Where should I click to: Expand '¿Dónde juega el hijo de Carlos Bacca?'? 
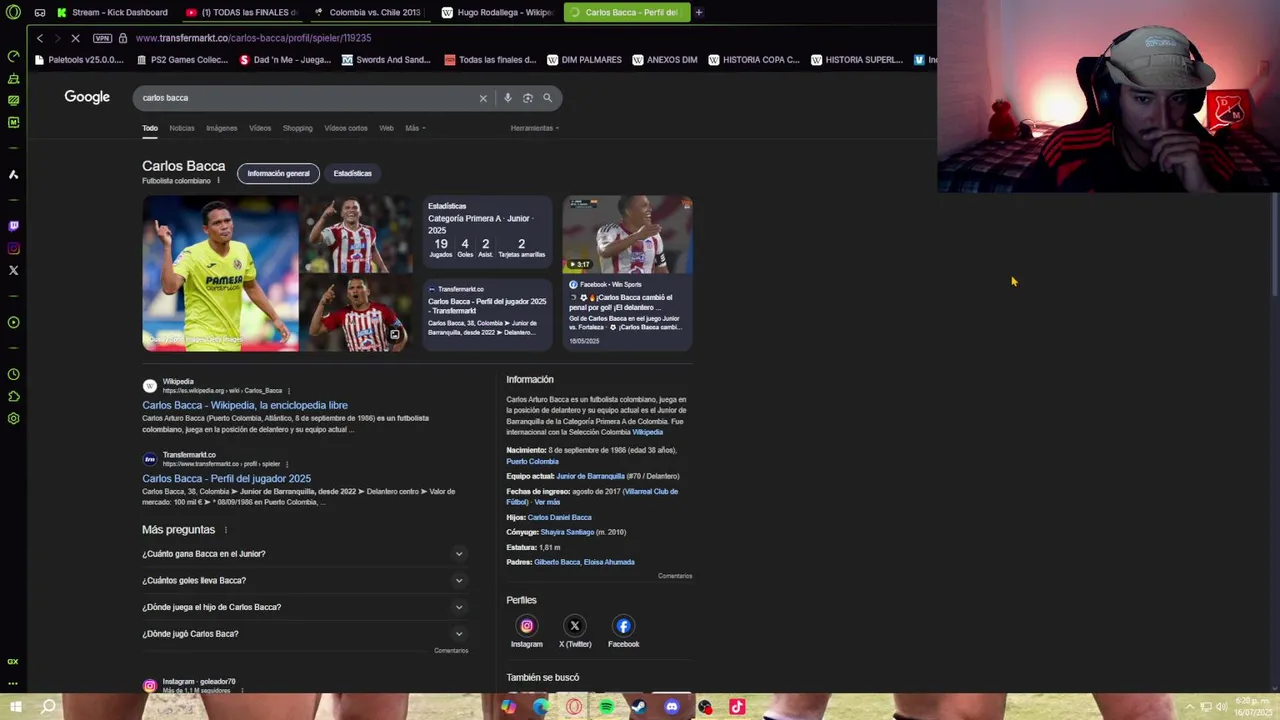point(305,607)
